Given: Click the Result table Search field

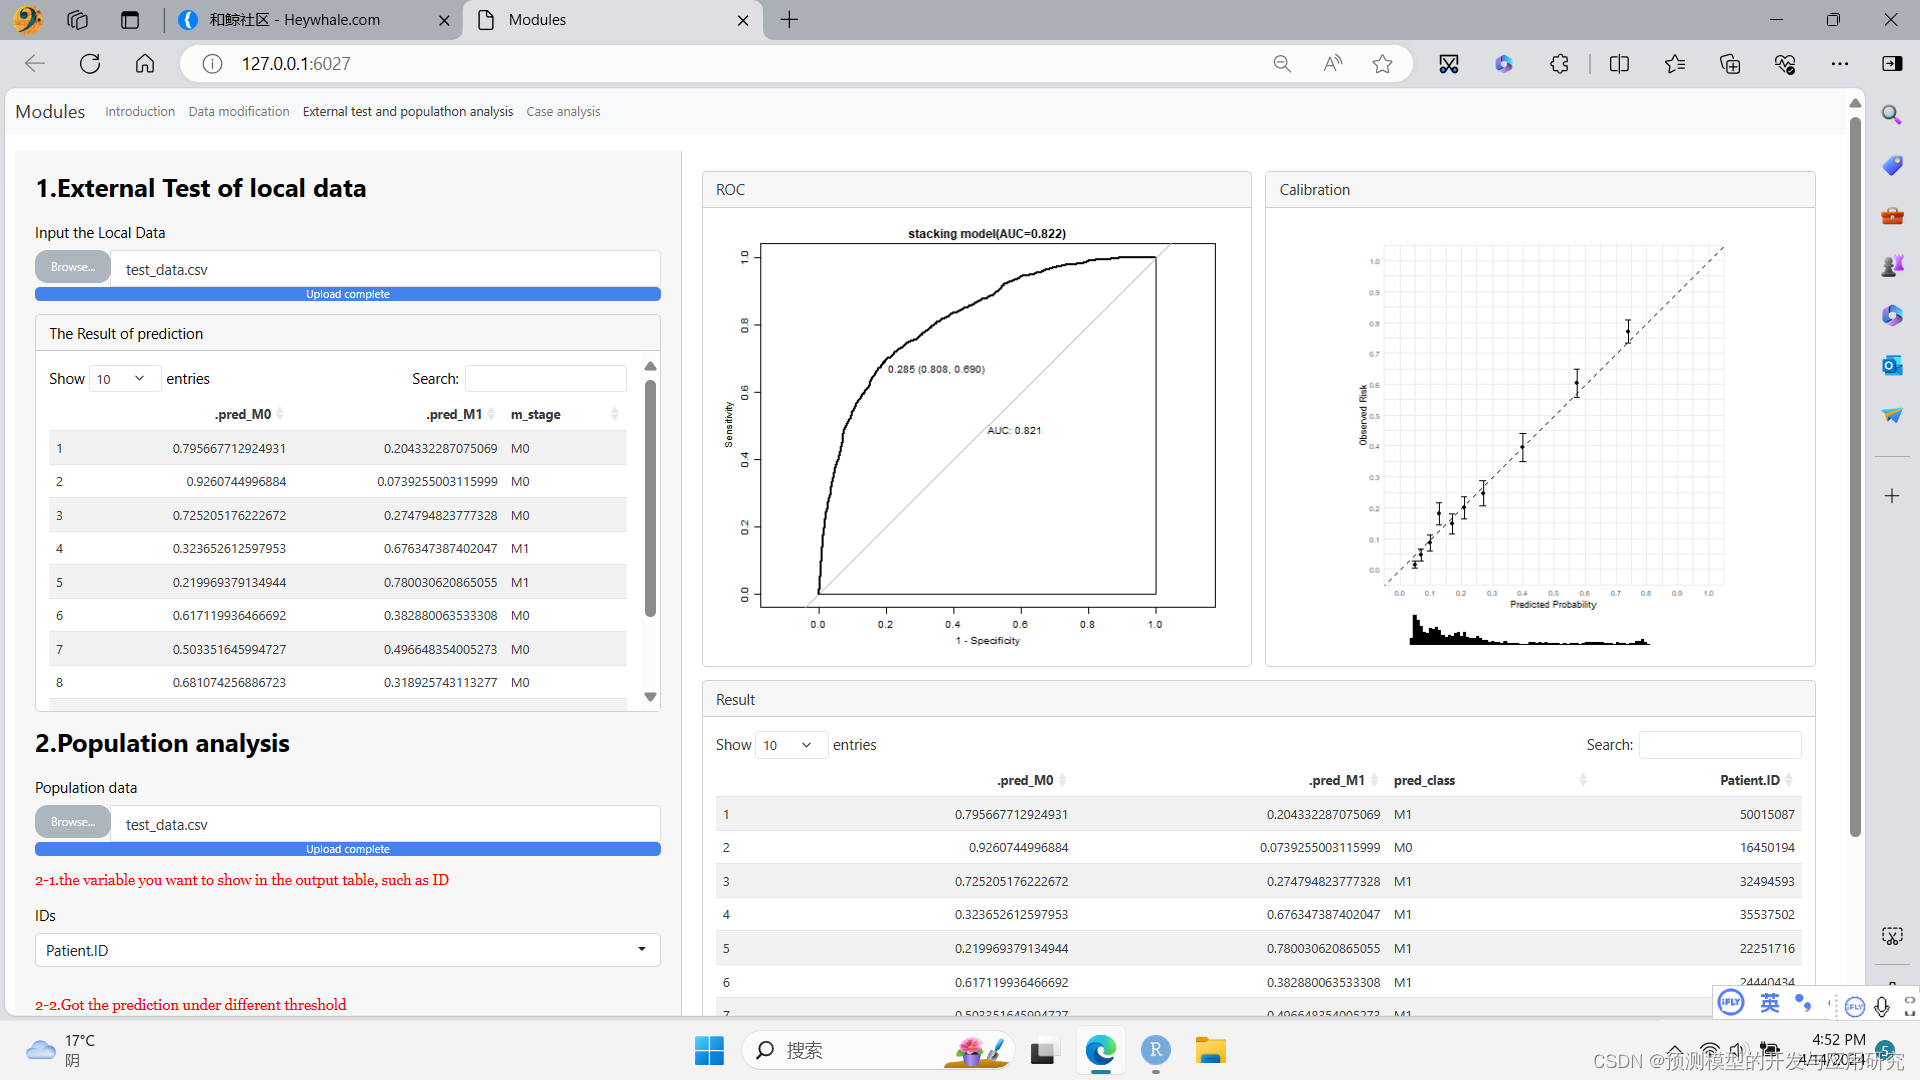Looking at the screenshot, I should [x=1720, y=745].
